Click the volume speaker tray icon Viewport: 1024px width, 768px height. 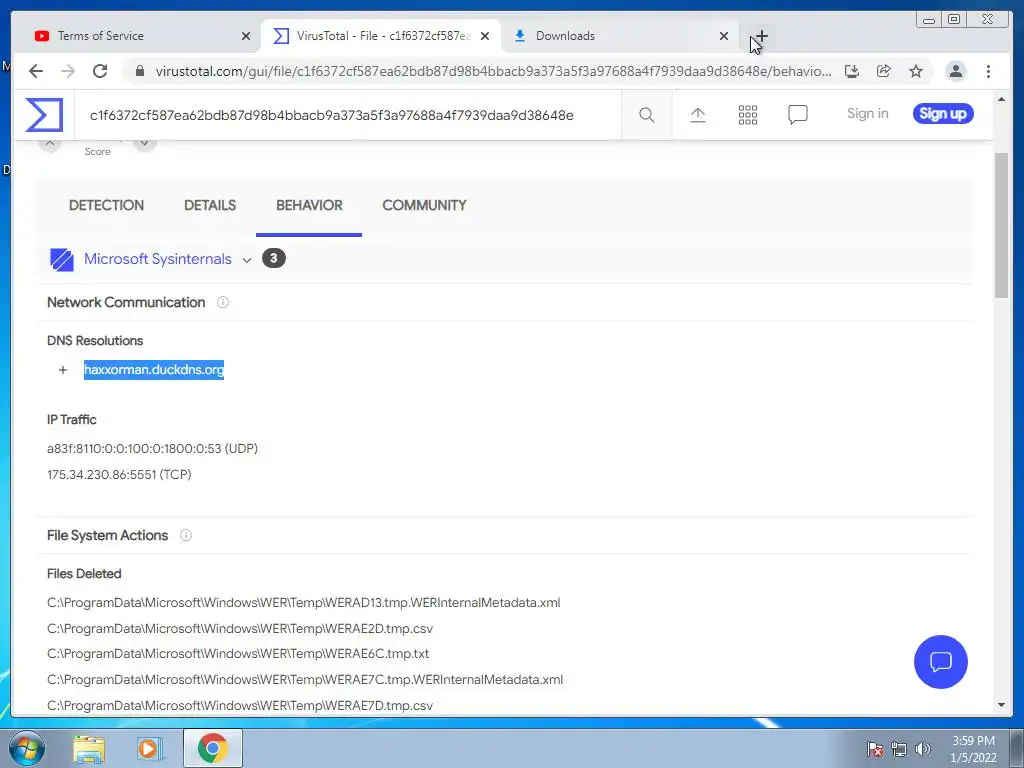[x=923, y=749]
